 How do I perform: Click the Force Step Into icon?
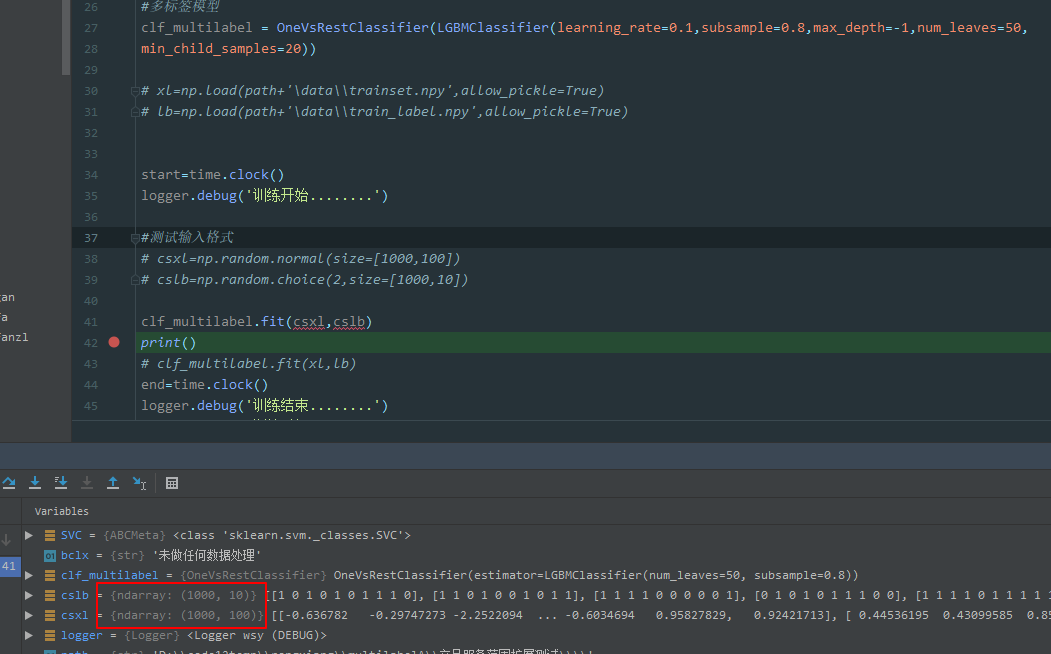(x=87, y=482)
